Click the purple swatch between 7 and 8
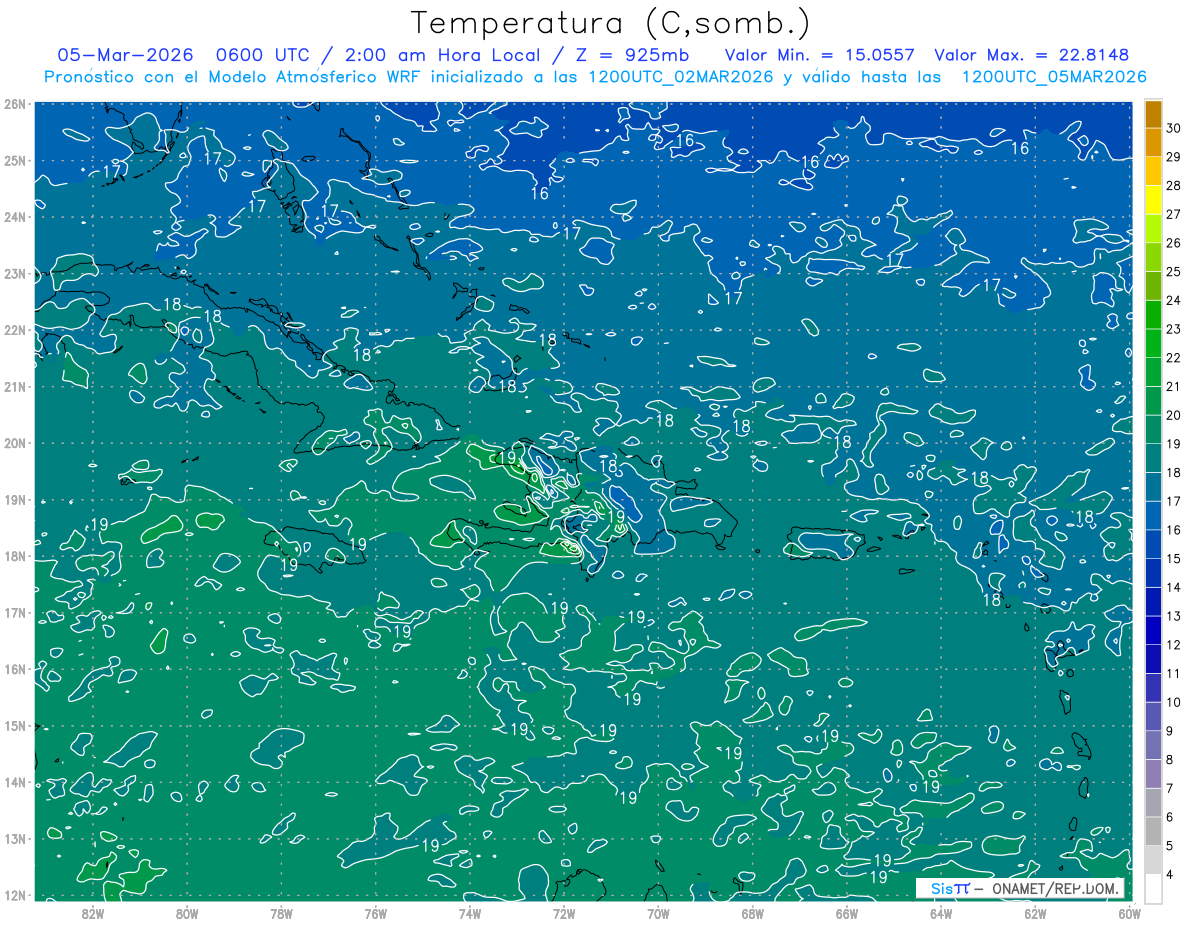 point(1153,773)
